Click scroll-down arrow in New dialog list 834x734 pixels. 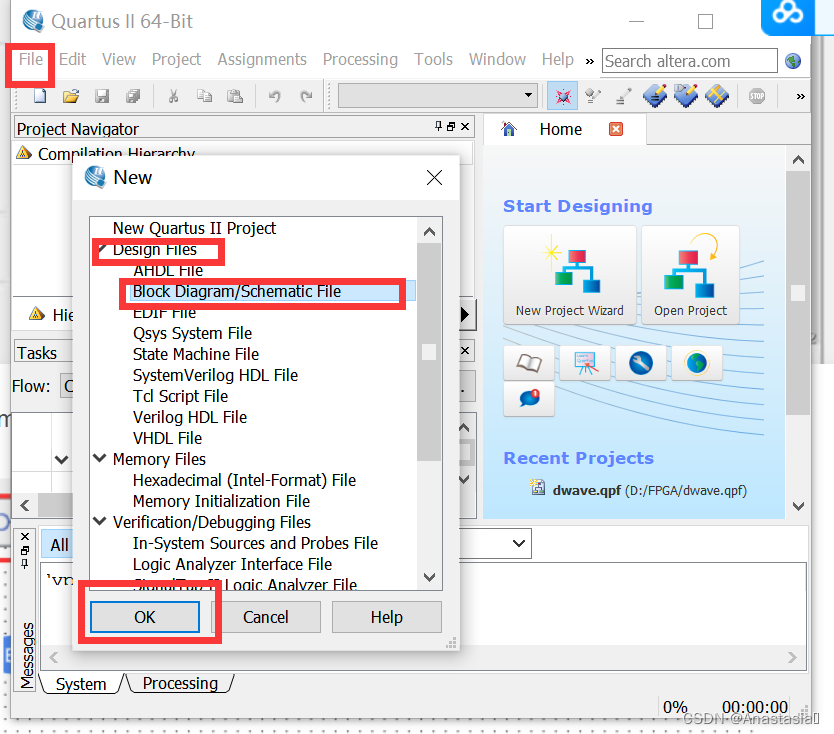pos(429,577)
